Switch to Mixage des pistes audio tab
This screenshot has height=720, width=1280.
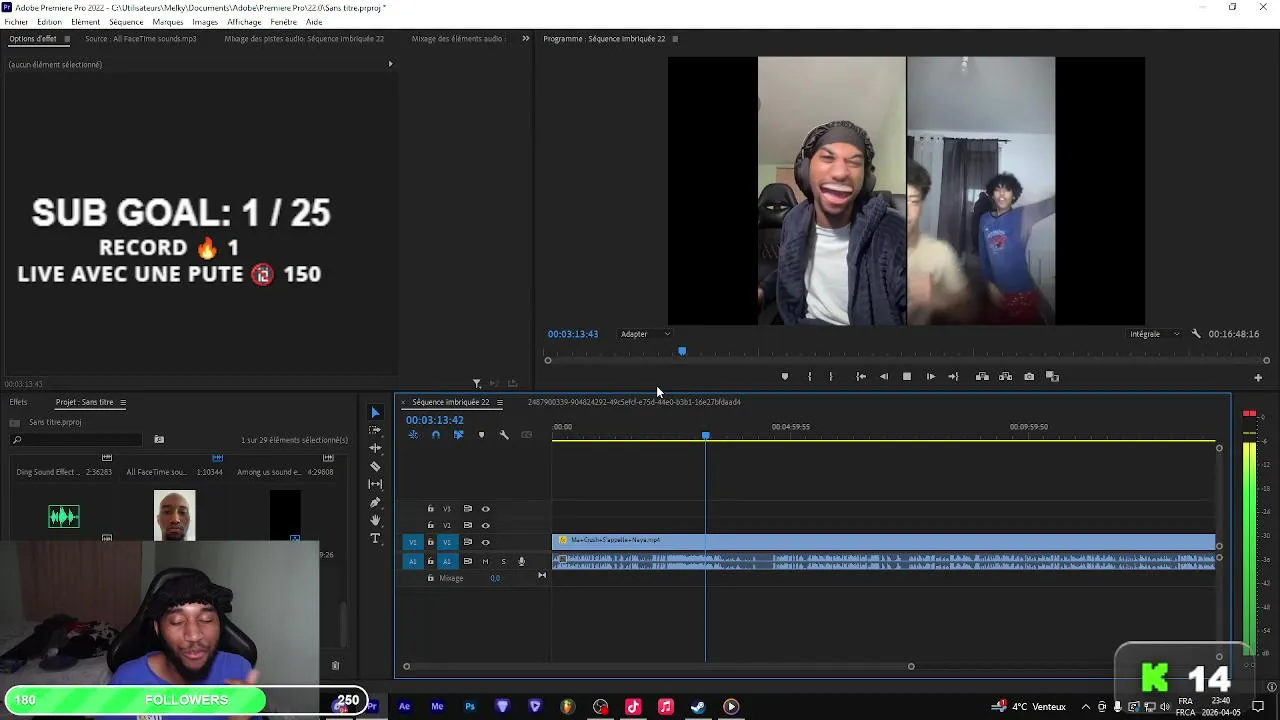pyautogui.click(x=304, y=39)
